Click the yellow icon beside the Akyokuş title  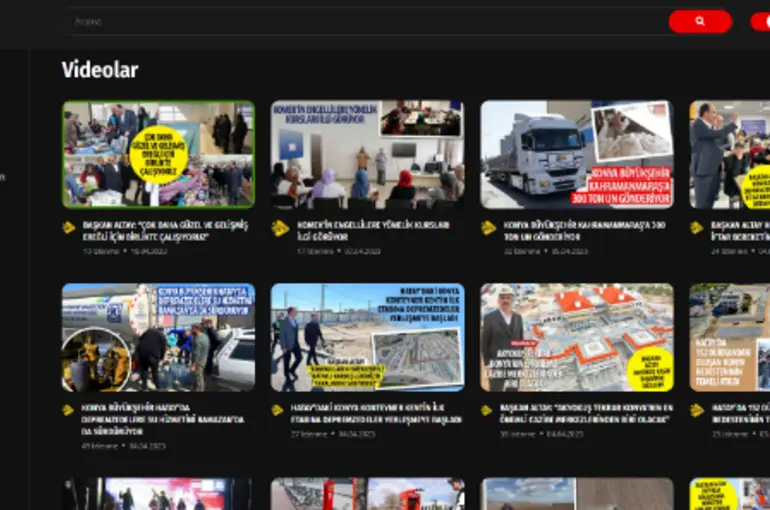pos(487,410)
